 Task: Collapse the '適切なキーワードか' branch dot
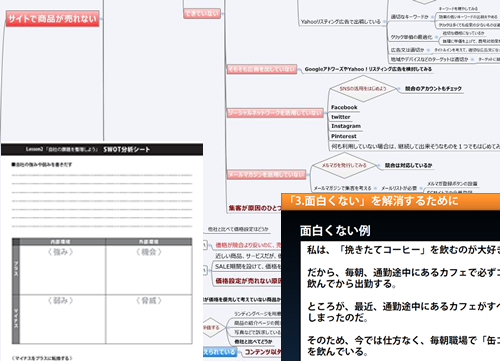(x=432, y=17)
